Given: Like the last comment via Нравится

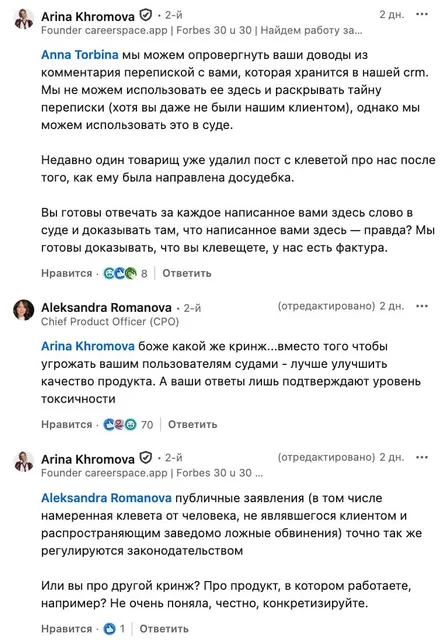Looking at the screenshot, I should tap(67, 629).
